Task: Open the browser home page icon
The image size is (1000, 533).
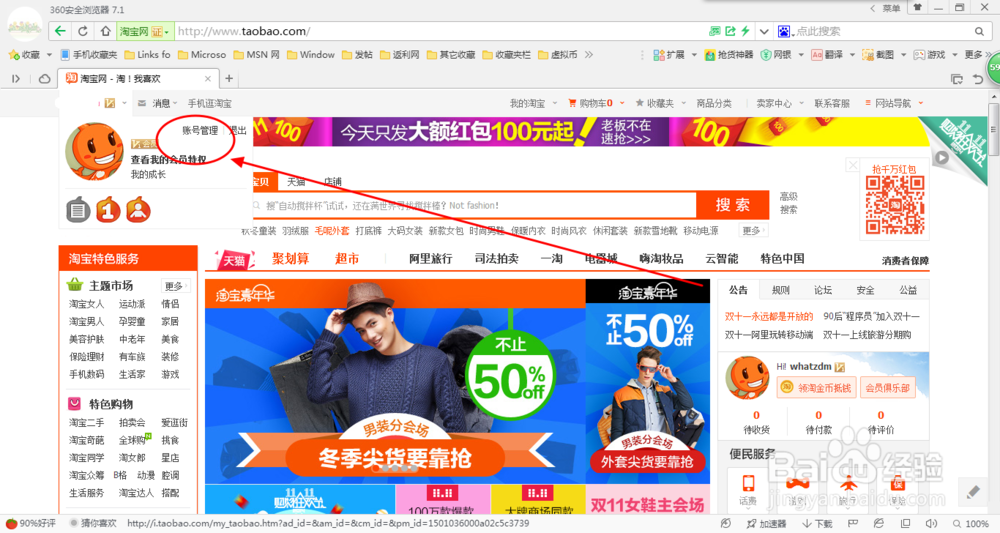Action: (x=105, y=31)
